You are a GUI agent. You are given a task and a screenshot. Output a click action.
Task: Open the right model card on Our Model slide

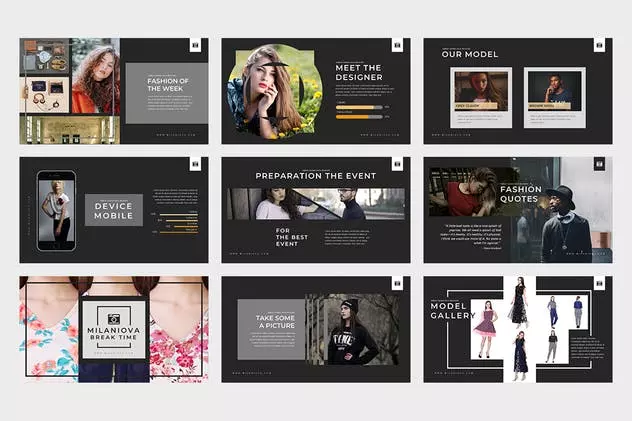555,97
